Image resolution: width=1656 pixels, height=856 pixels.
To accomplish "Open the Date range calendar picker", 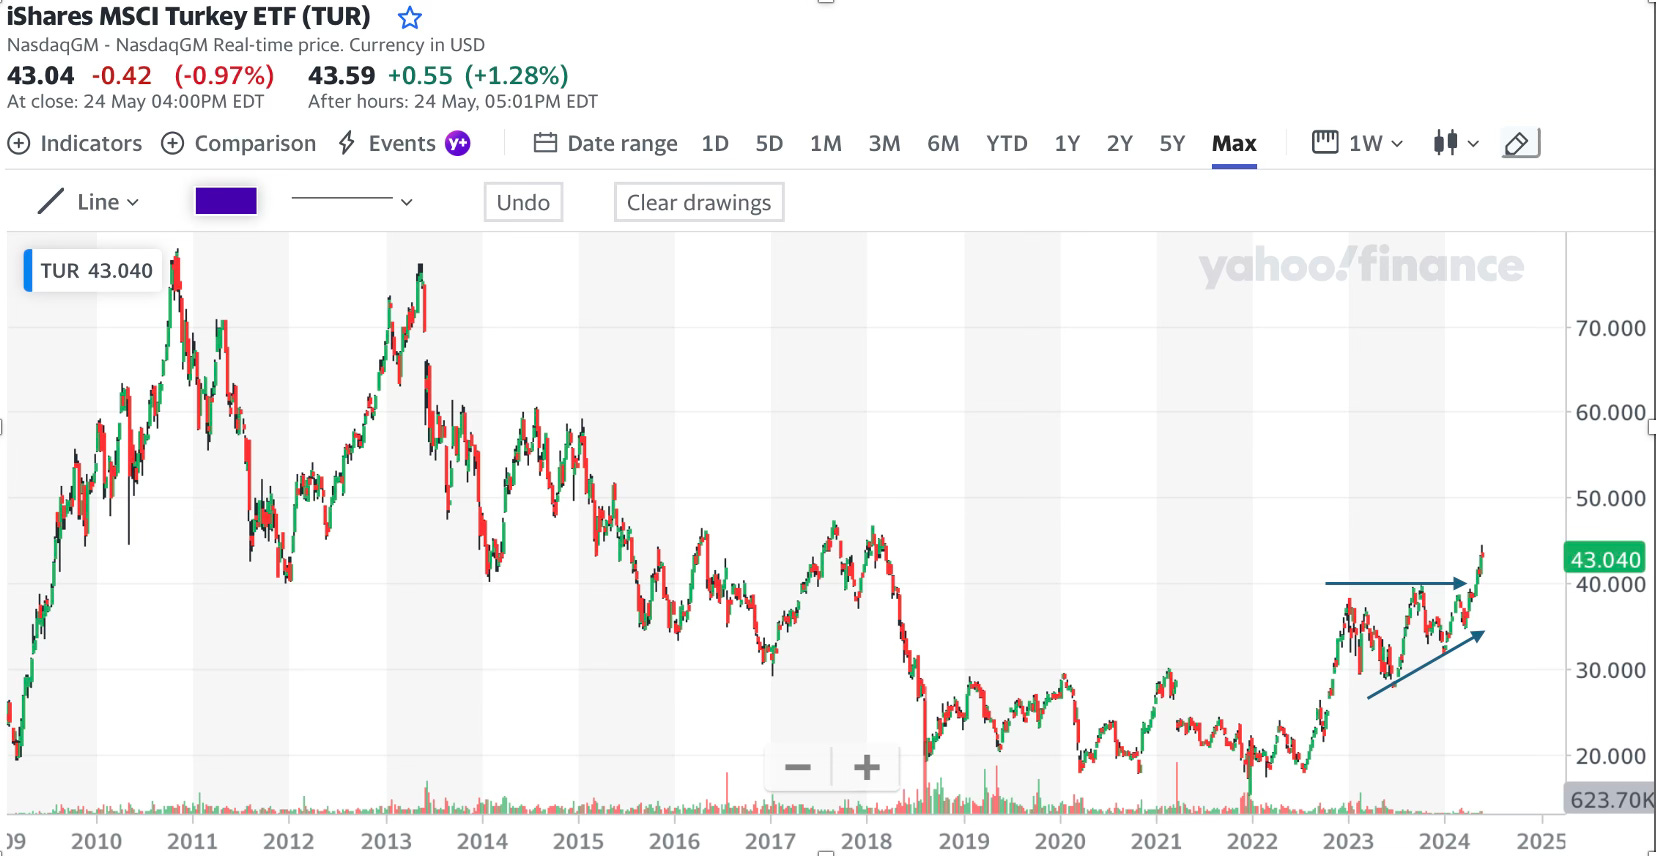I will tap(605, 143).
